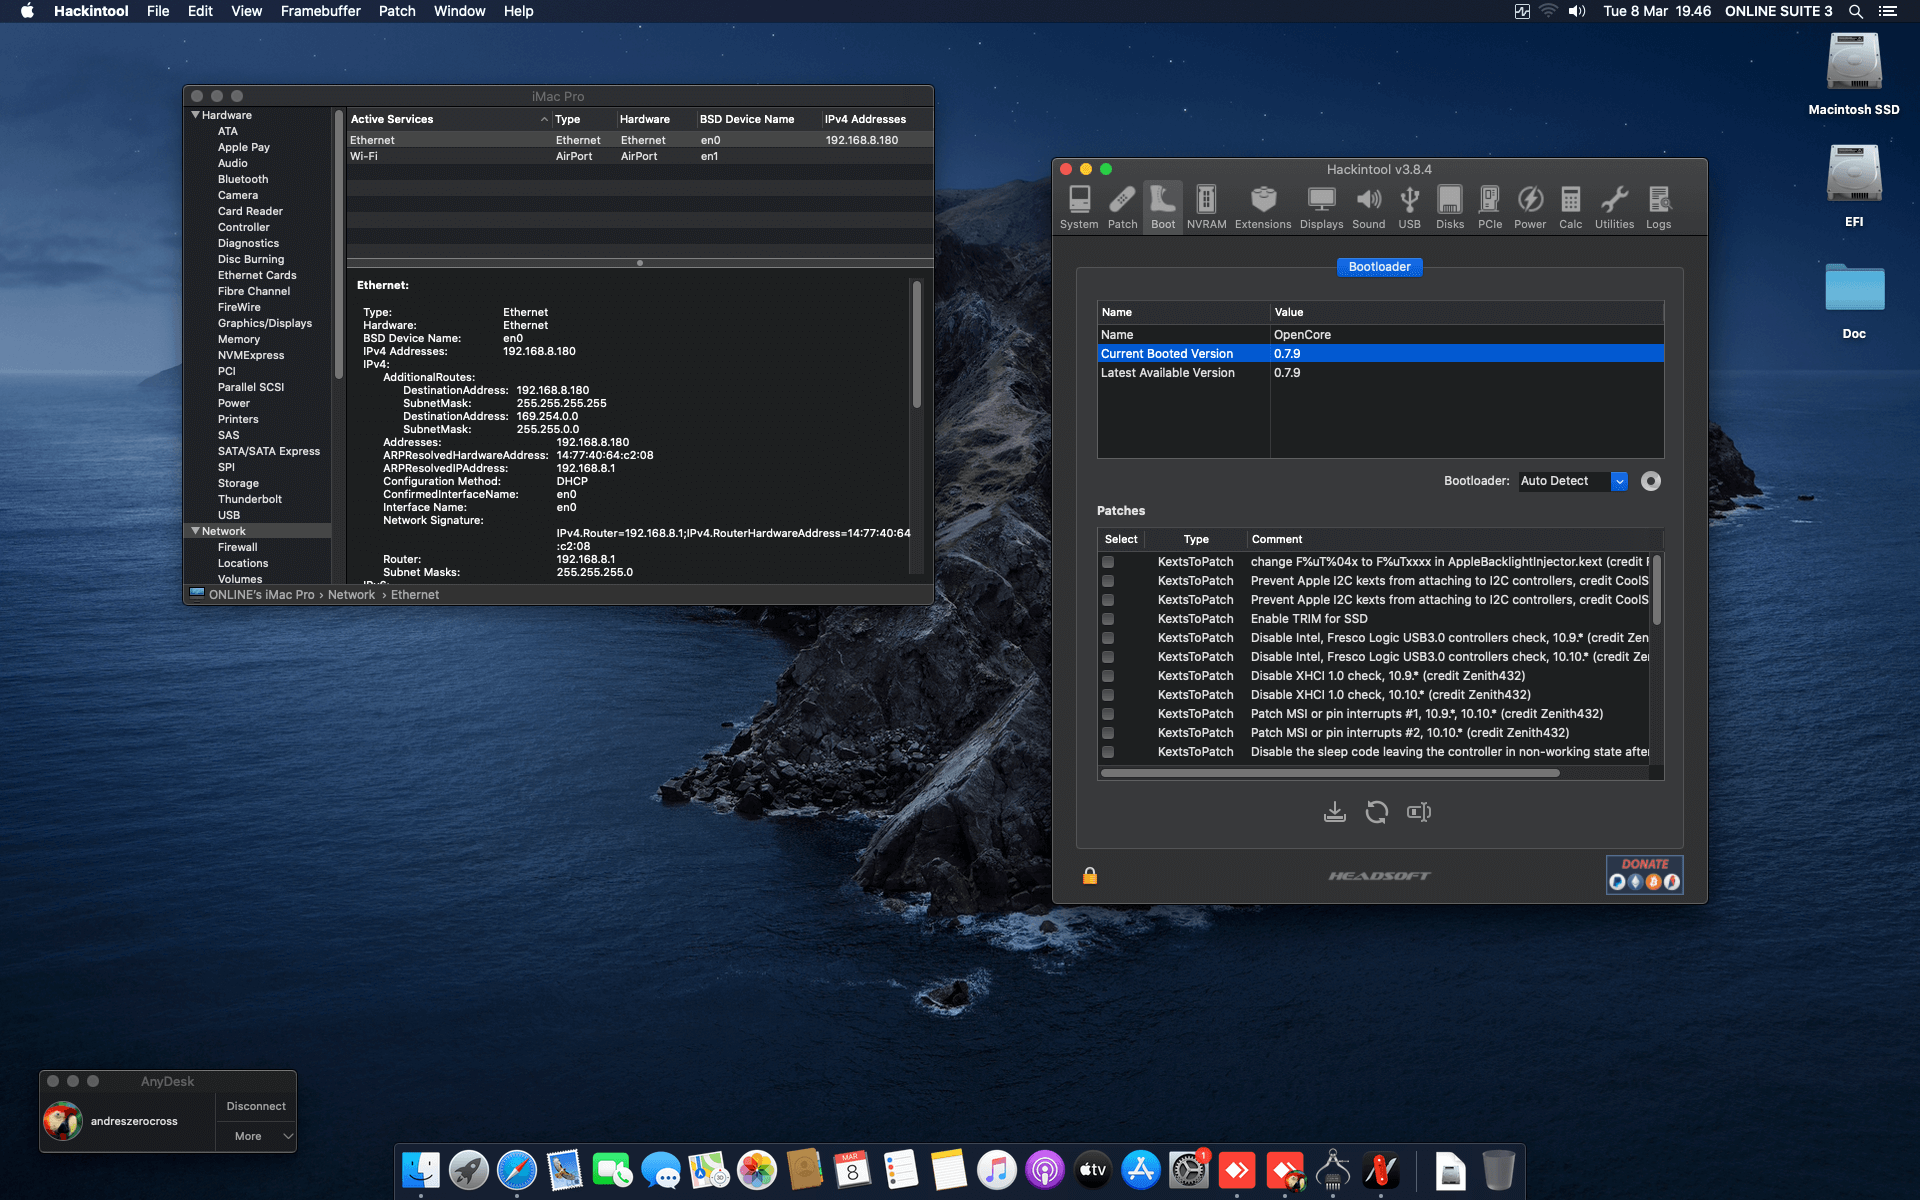Check the 'Disable XHCI 1.0 check, 10.9.*' patch
Image resolution: width=1920 pixels, height=1200 pixels.
1107,675
